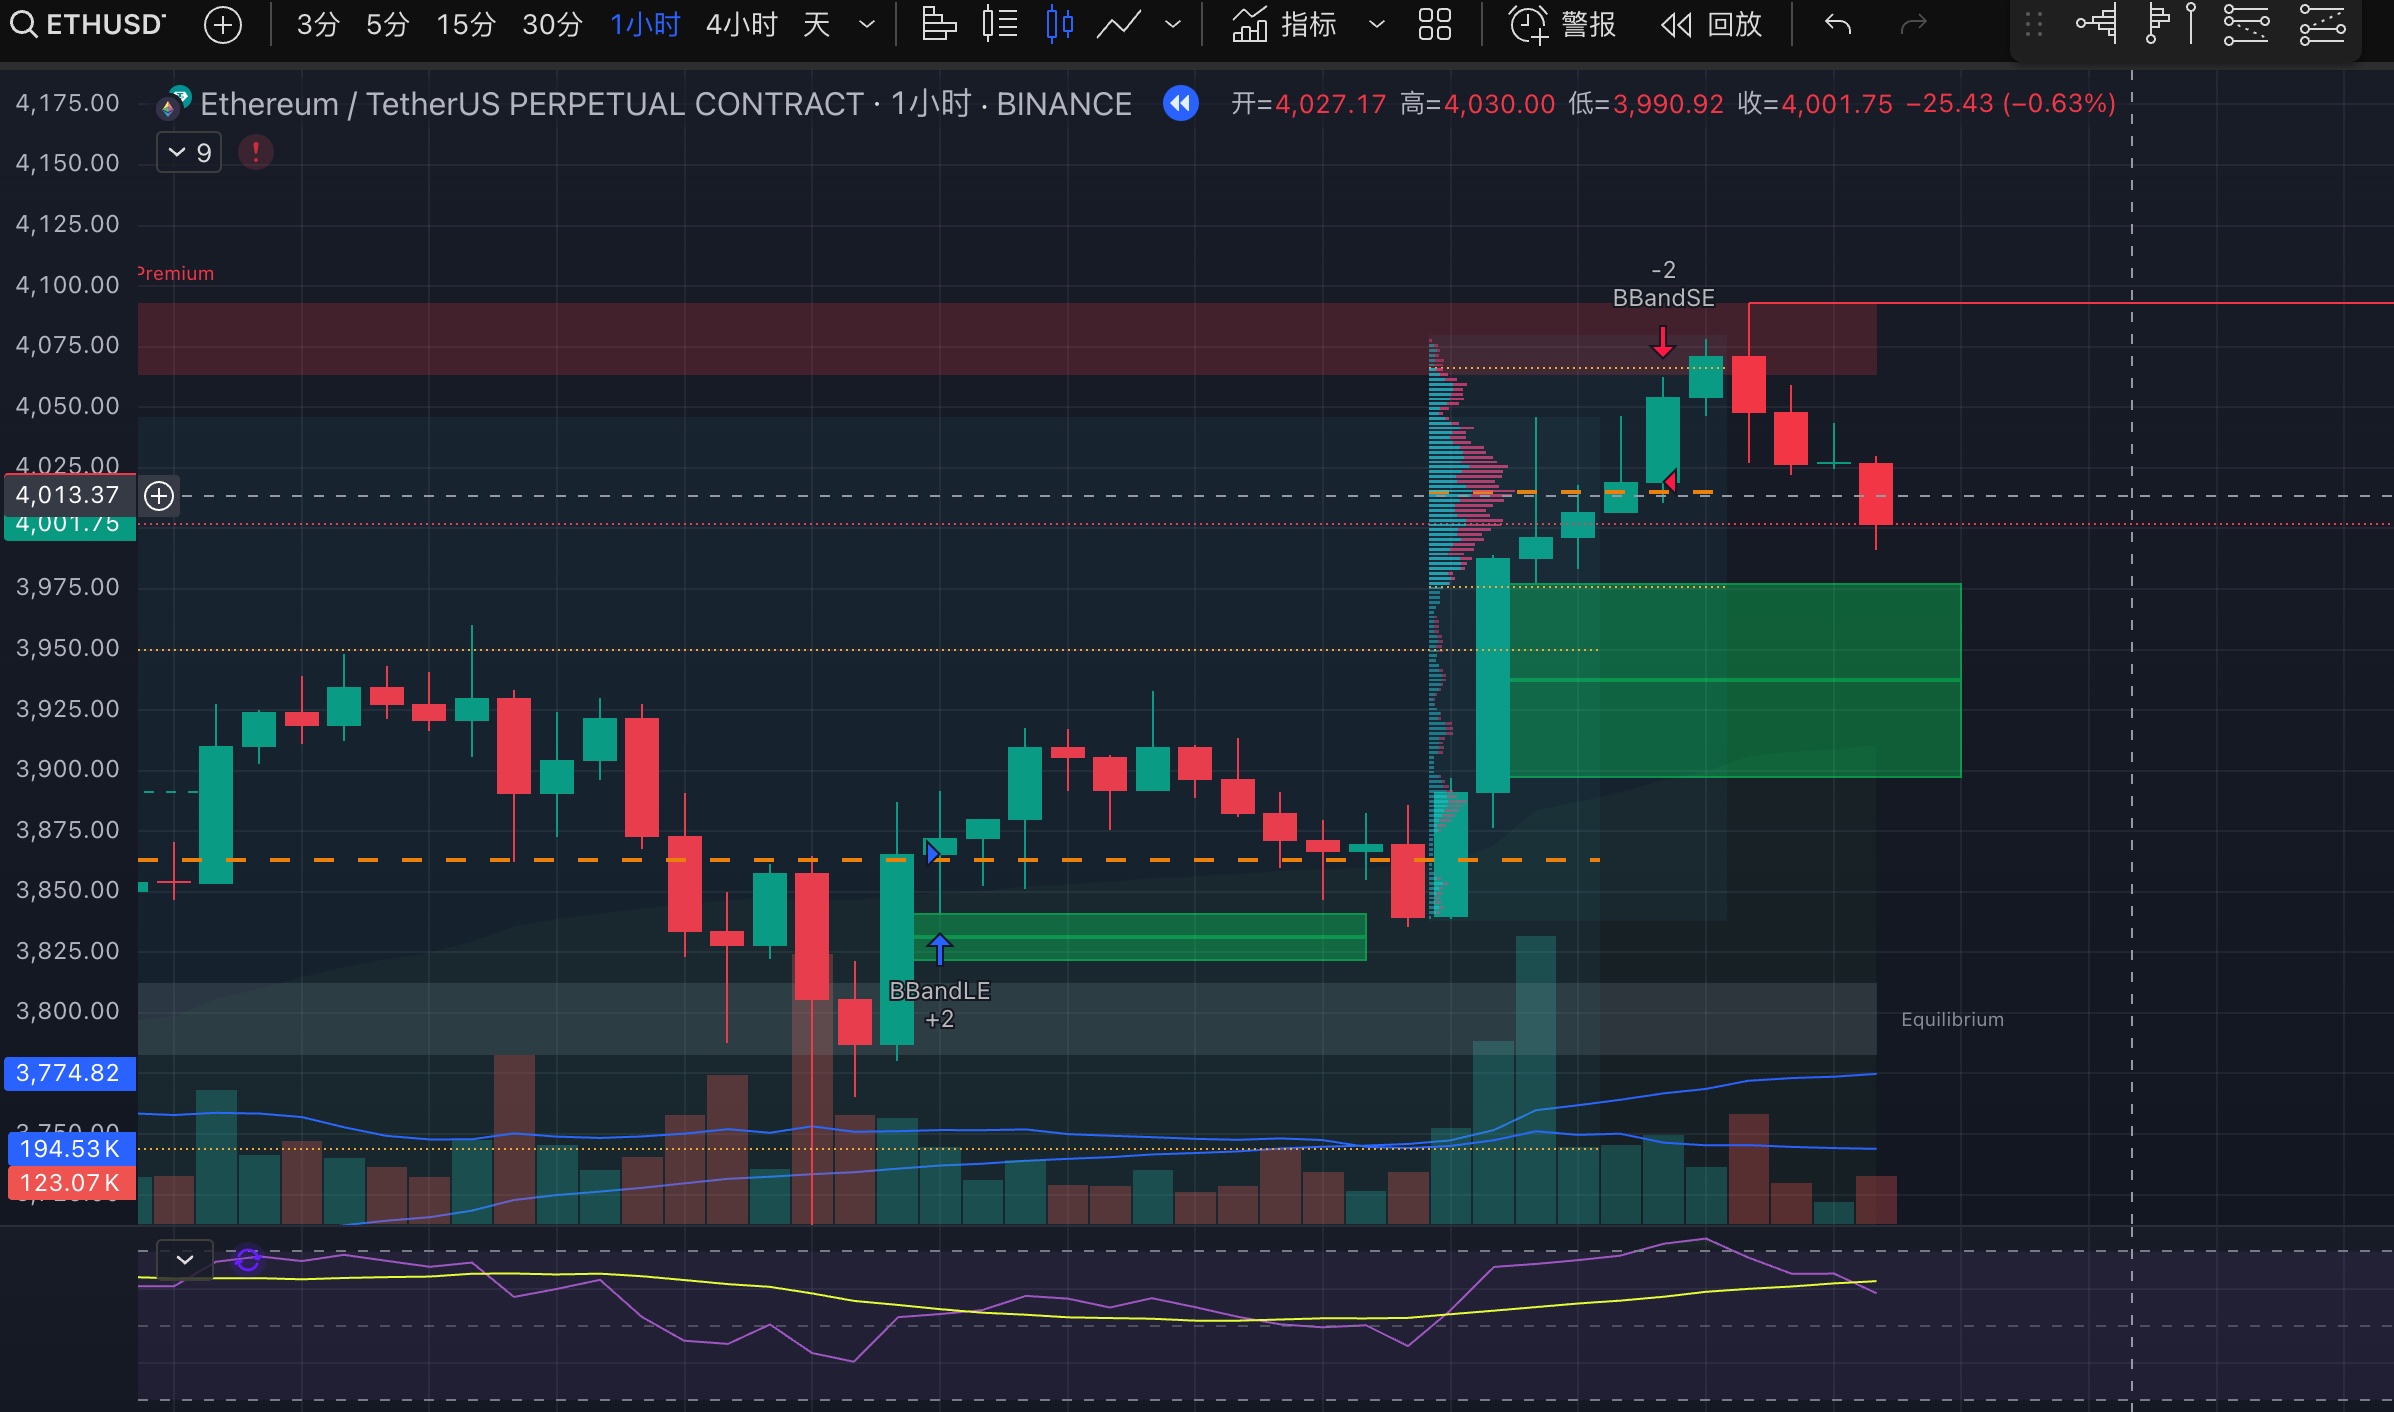
Task: Click the red indicator error warning icon
Action: coord(256,152)
